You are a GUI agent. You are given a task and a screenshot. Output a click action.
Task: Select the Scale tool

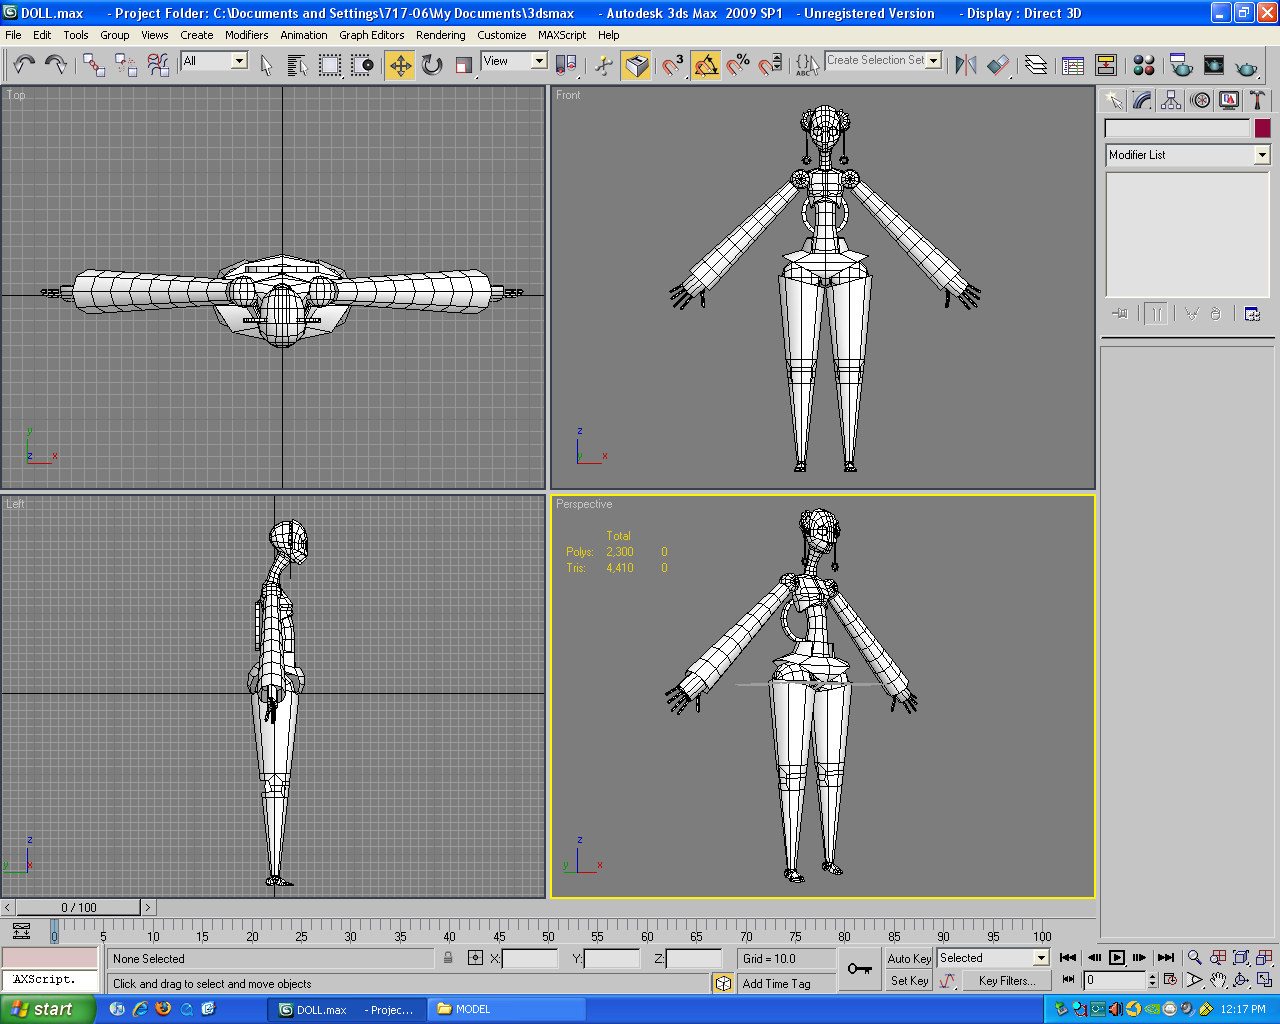(x=464, y=65)
